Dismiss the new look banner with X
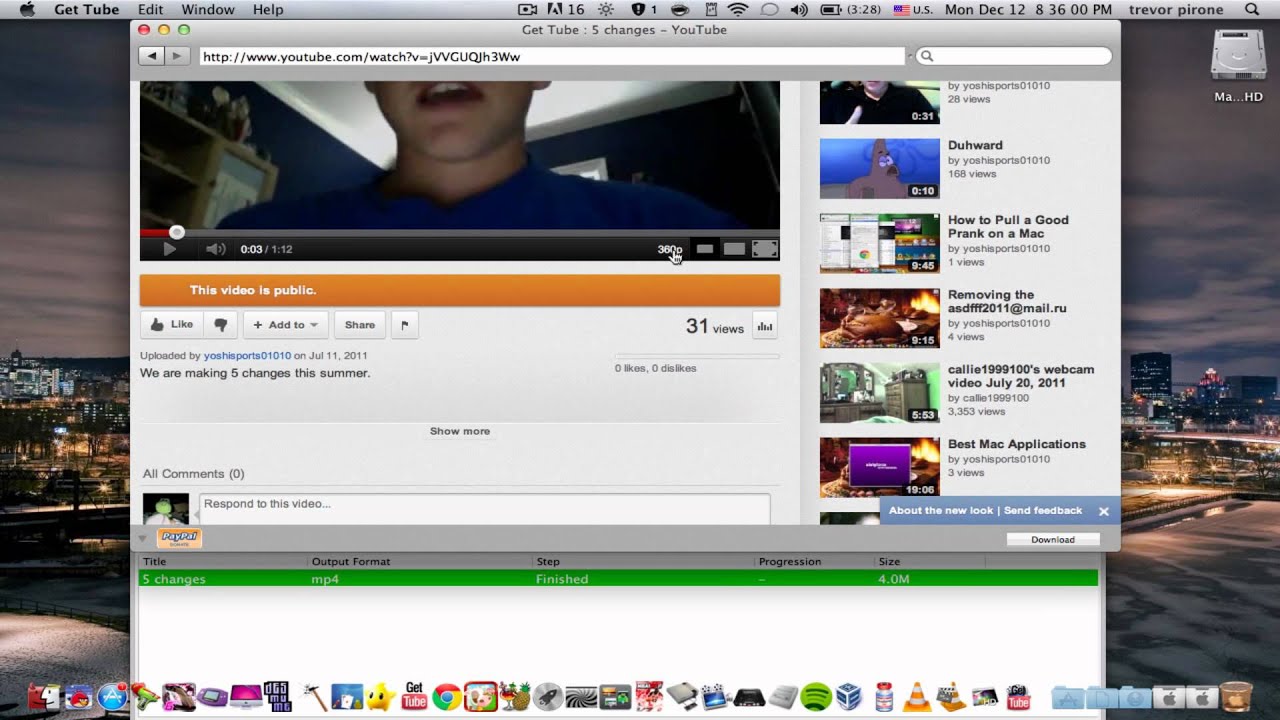Image resolution: width=1280 pixels, height=720 pixels. [1104, 511]
